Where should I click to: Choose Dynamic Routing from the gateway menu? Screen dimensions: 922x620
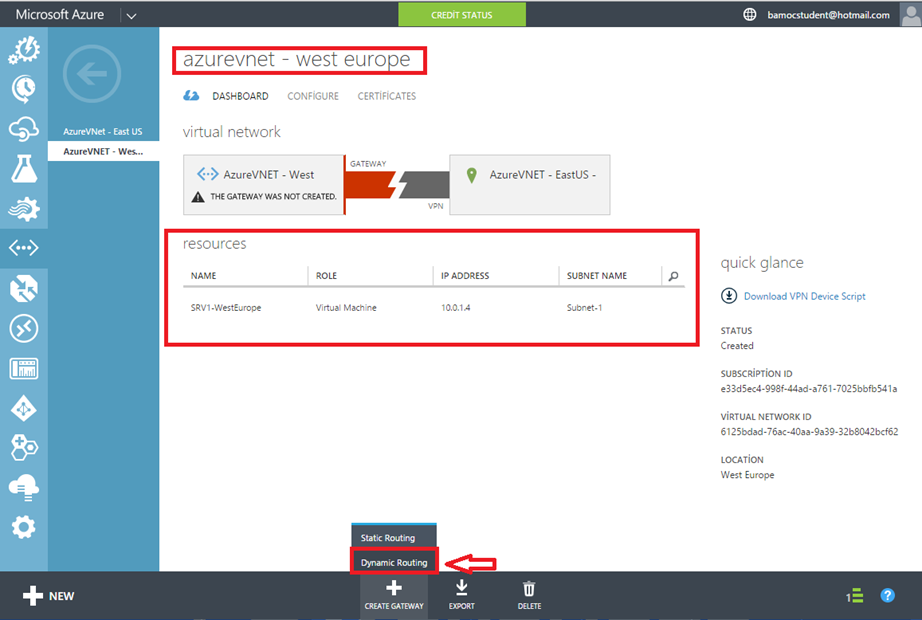tap(394, 562)
